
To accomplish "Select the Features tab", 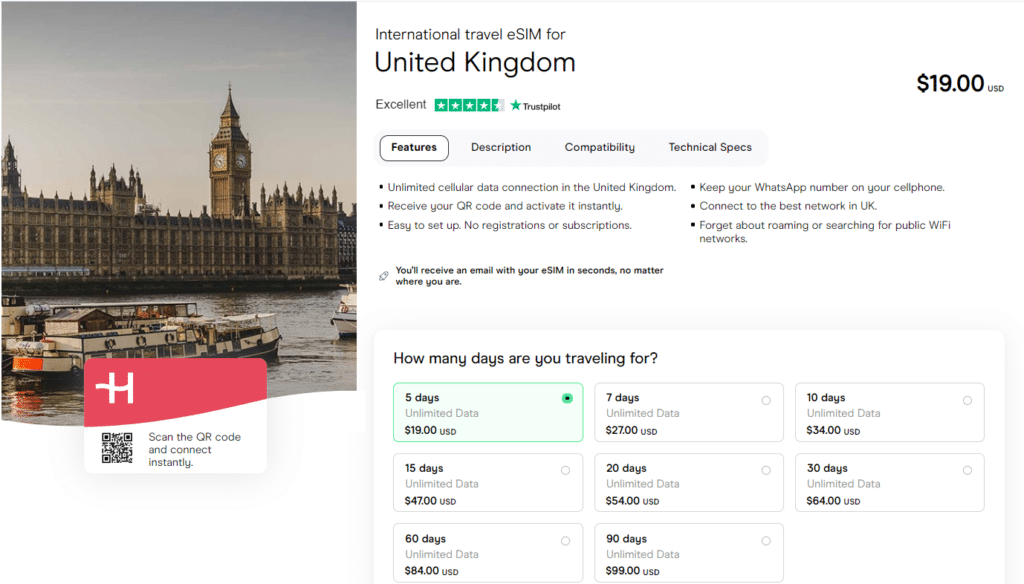I will (413, 147).
